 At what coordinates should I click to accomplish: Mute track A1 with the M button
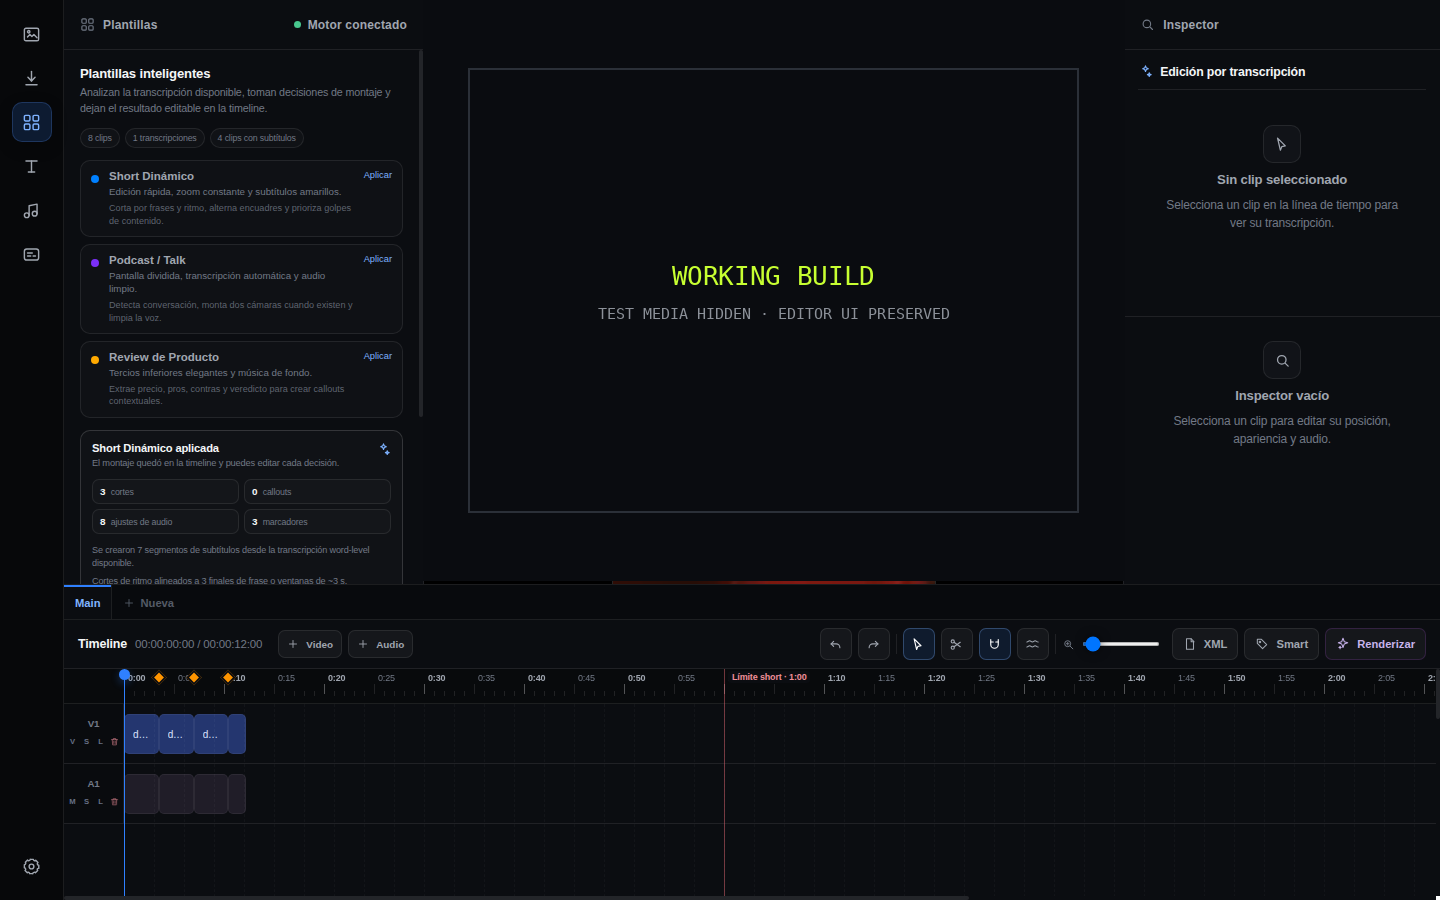(x=72, y=802)
